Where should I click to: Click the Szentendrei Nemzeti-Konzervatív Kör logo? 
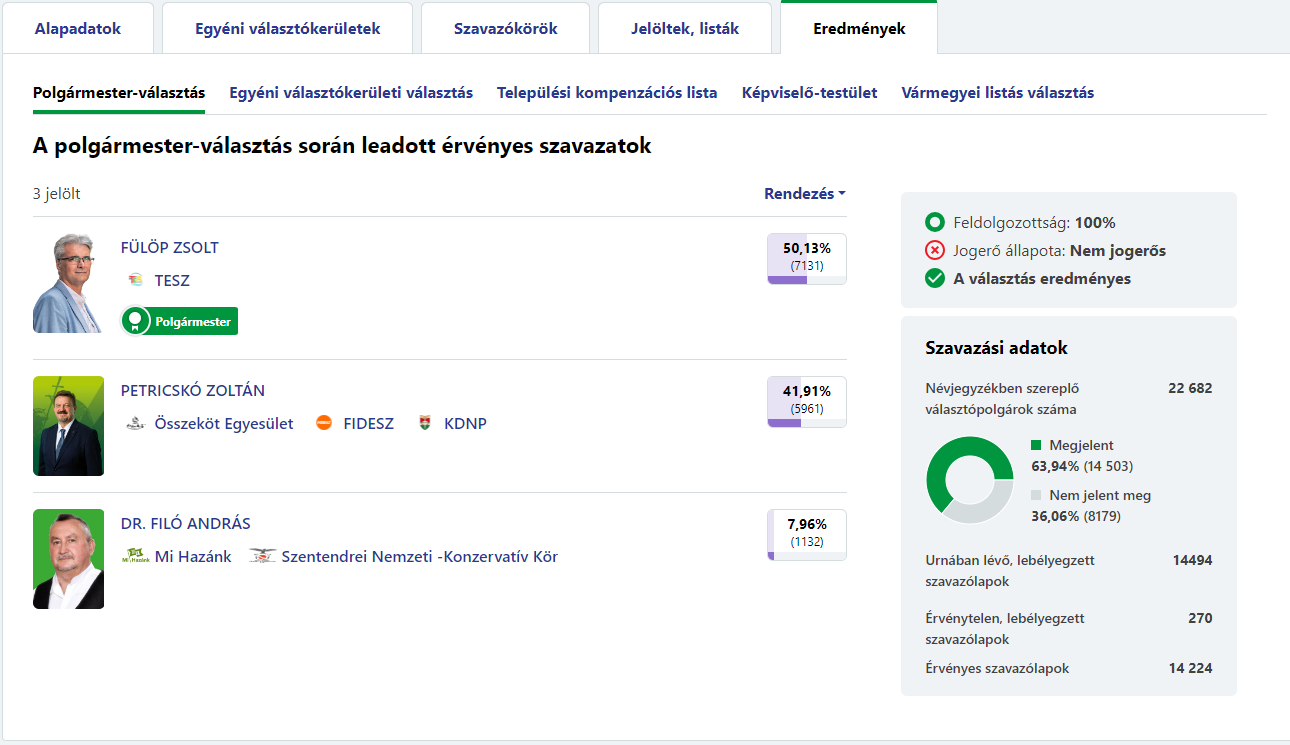tap(262, 556)
